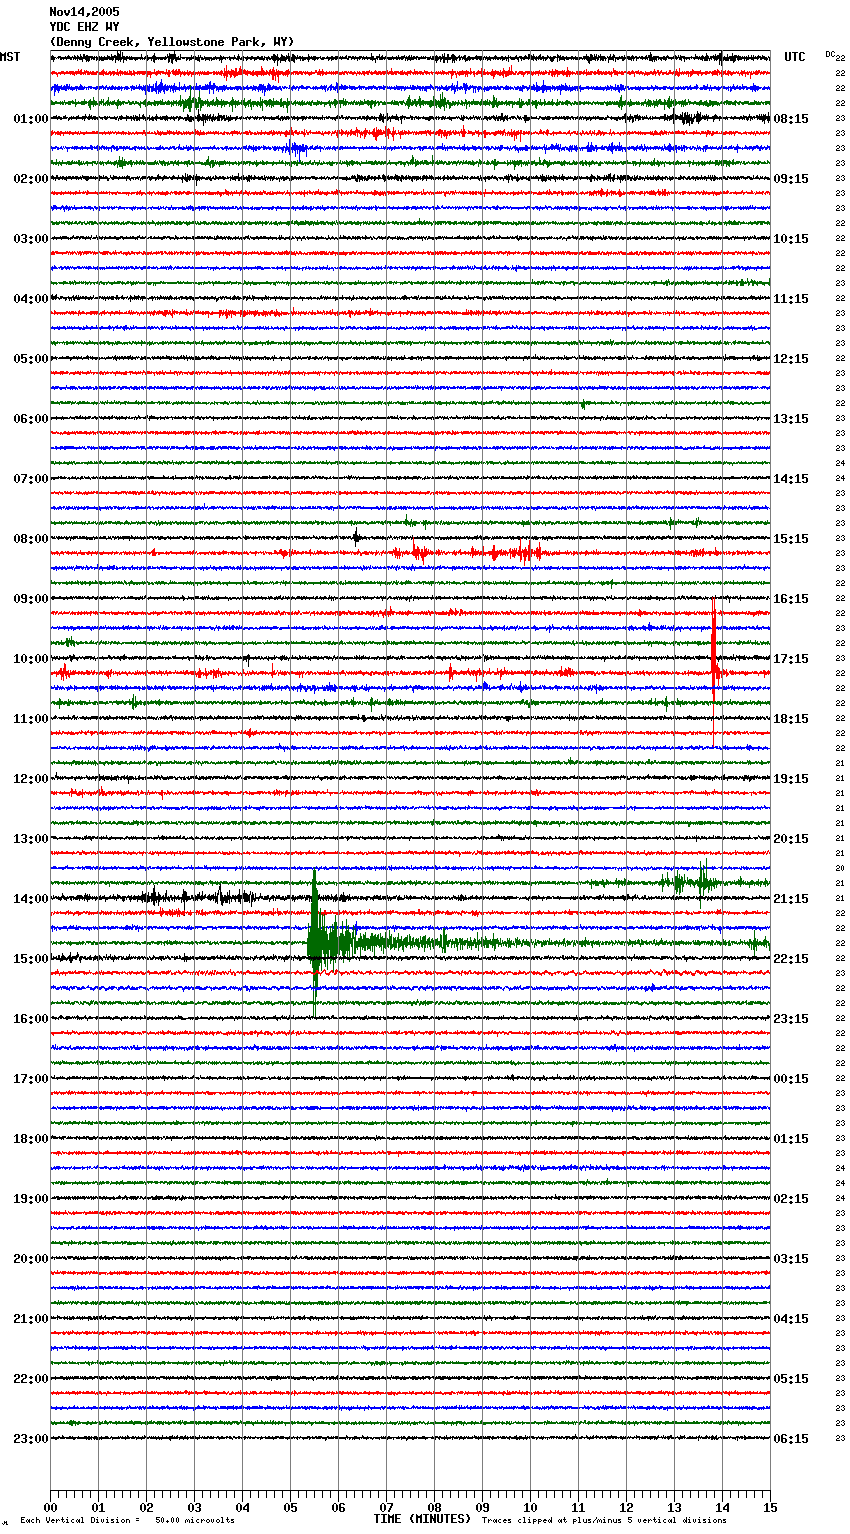The width and height of the screenshot is (850, 1534).
Task: Click the 14:00 MST hour label
Action: click(x=31, y=899)
